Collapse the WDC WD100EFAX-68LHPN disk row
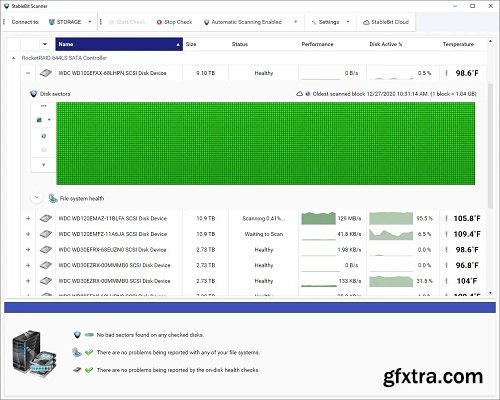The image size is (500, 400). tap(28, 73)
